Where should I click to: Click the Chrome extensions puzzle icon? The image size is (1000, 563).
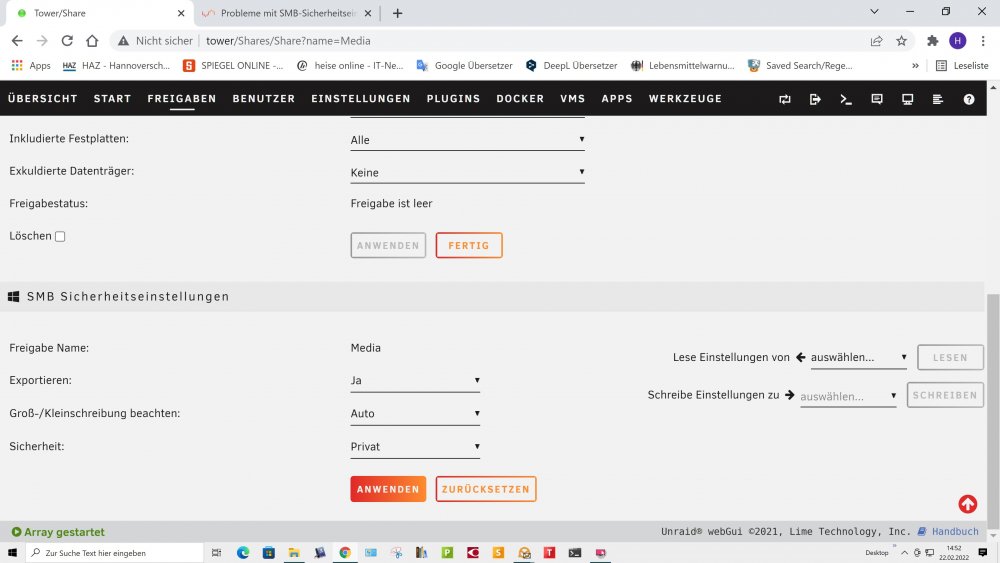pyautogui.click(x=932, y=41)
